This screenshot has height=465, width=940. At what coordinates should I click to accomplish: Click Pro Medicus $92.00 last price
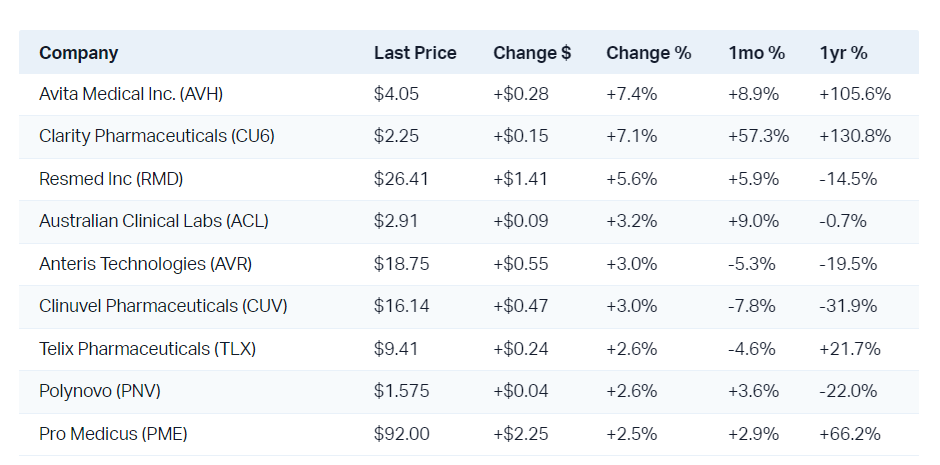pos(402,434)
